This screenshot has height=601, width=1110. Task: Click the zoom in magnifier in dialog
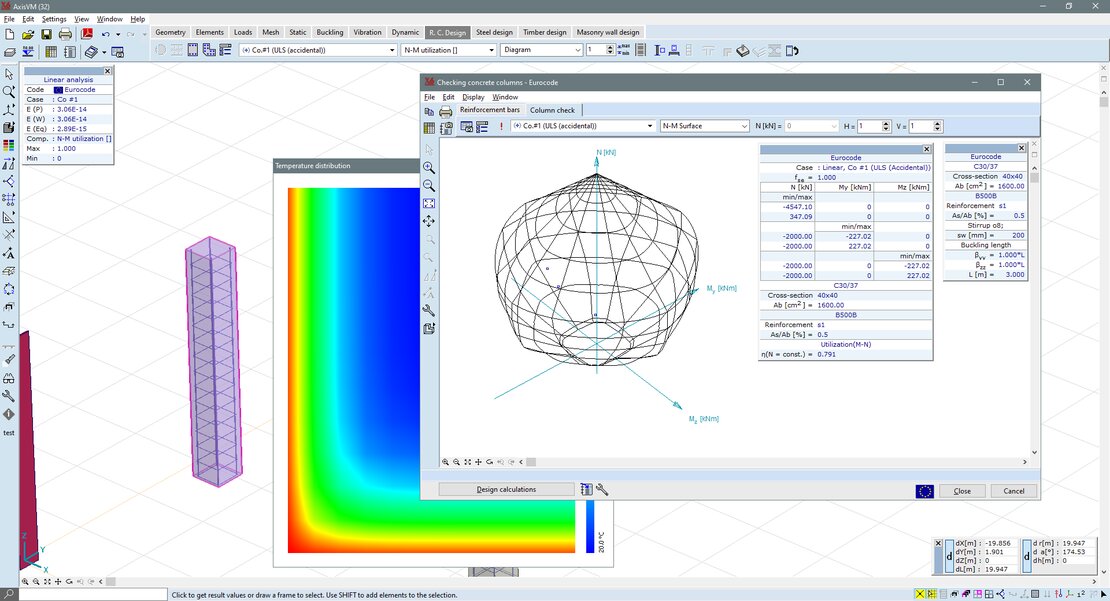point(429,168)
